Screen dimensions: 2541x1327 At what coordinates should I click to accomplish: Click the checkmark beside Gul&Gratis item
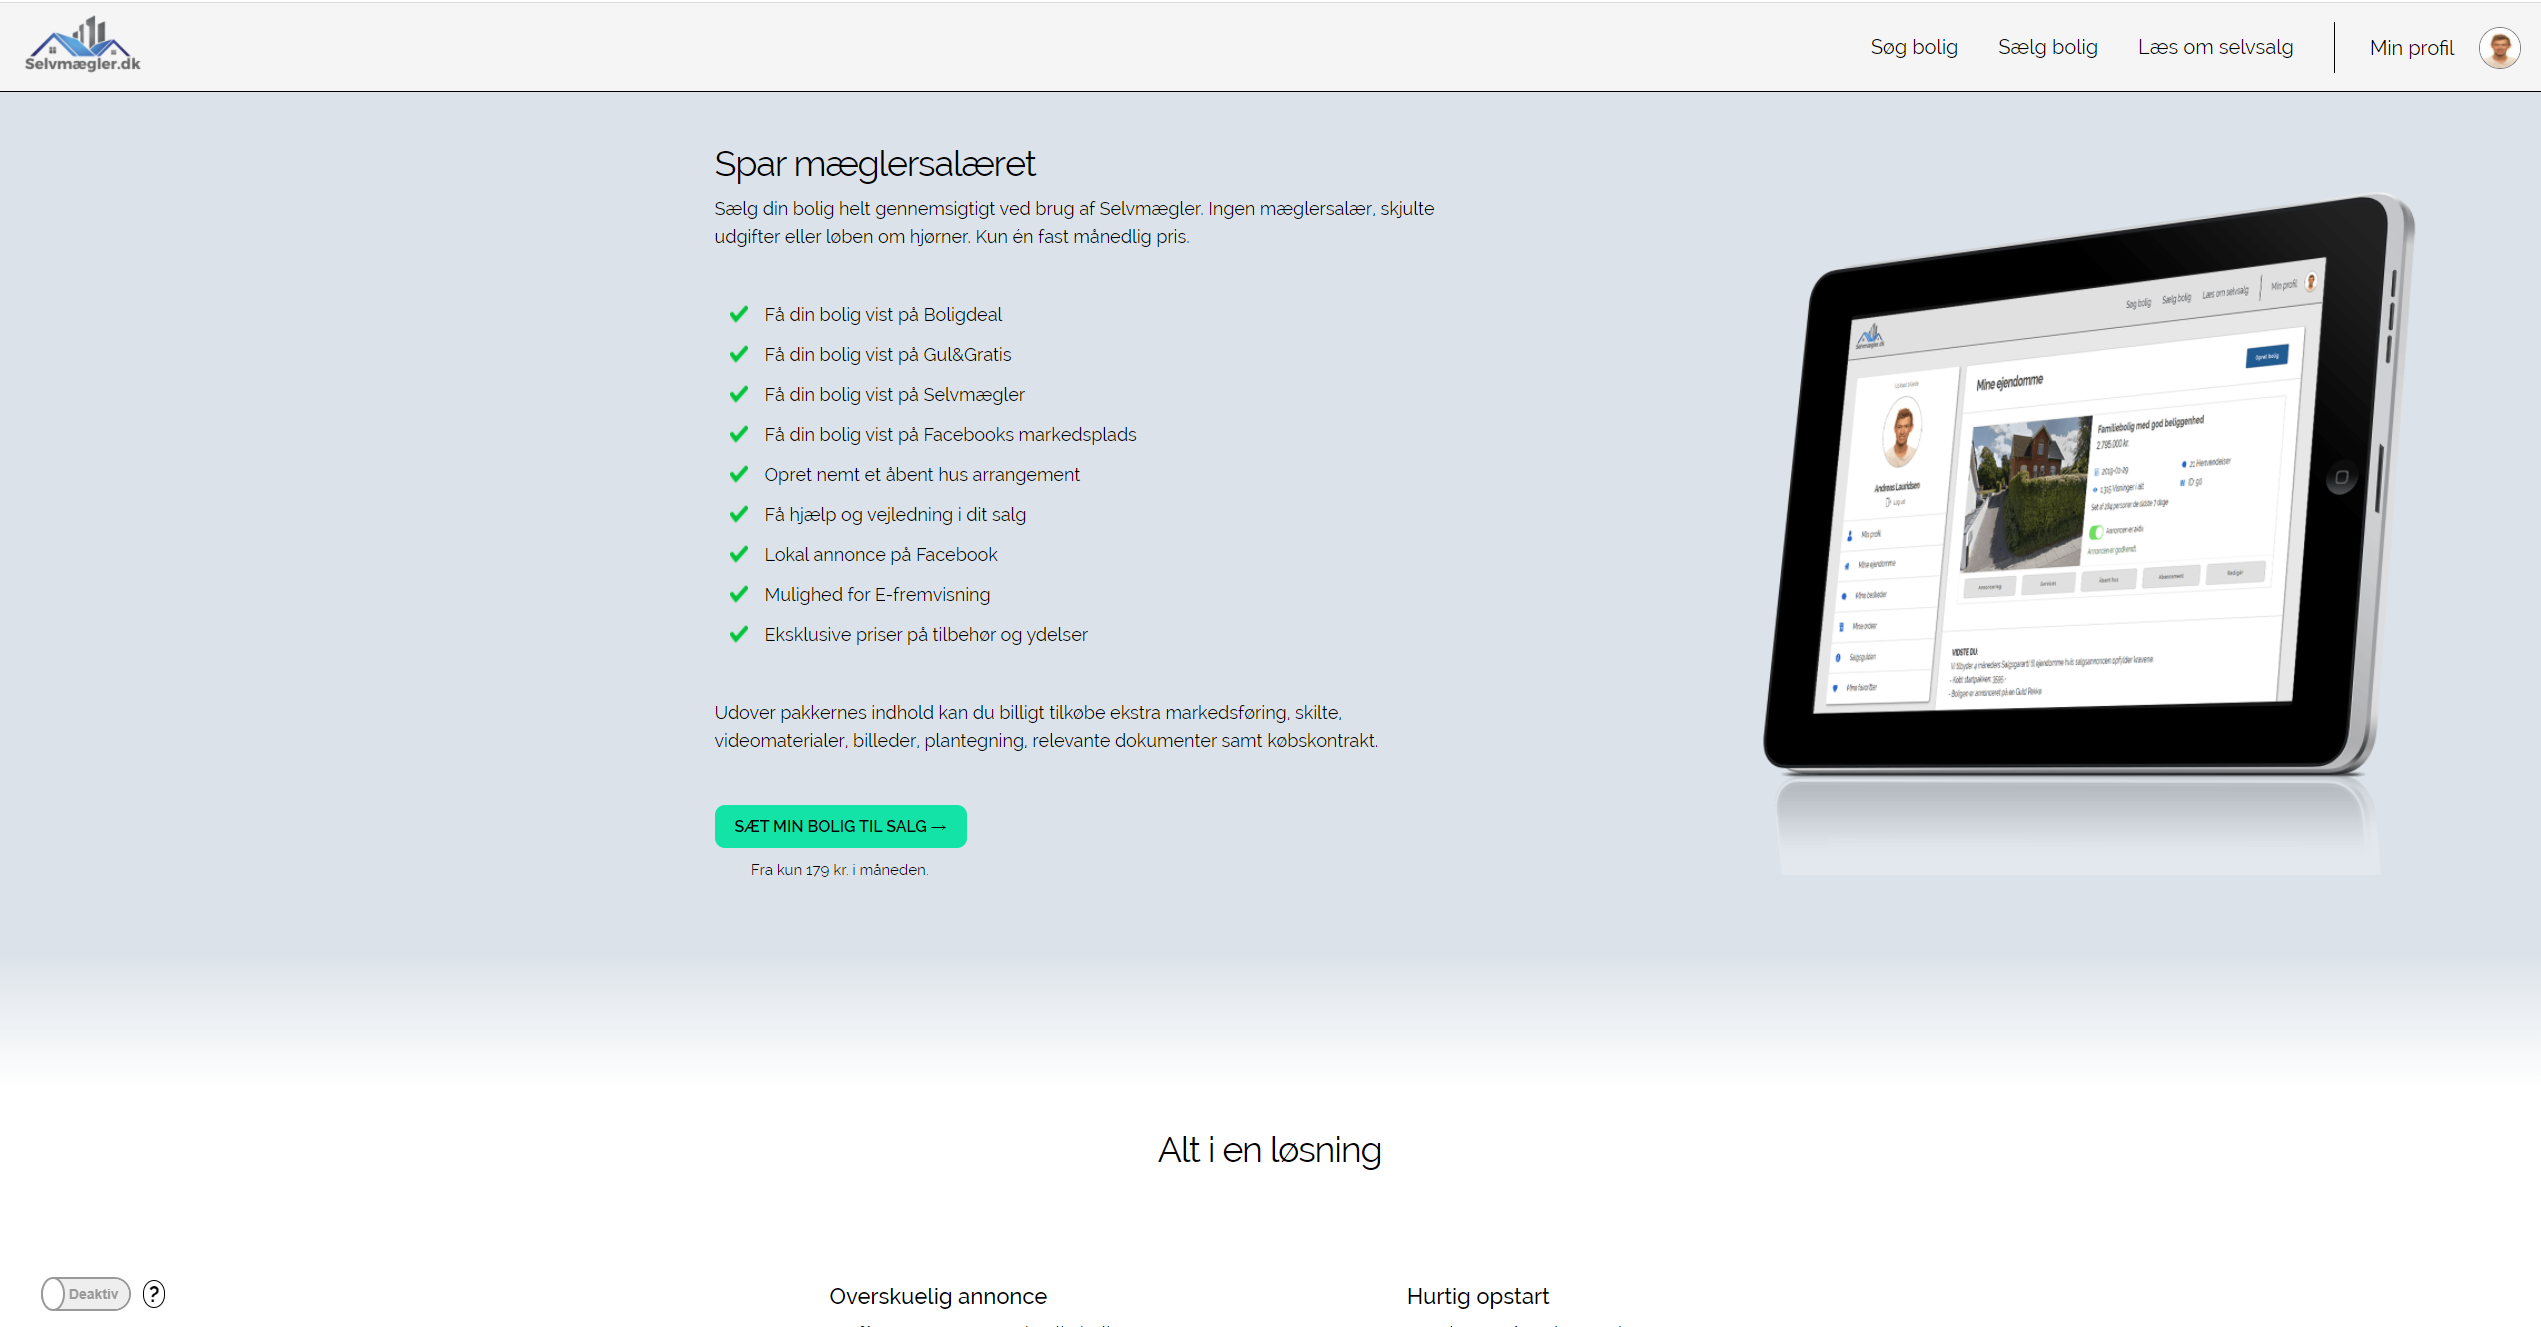click(739, 354)
